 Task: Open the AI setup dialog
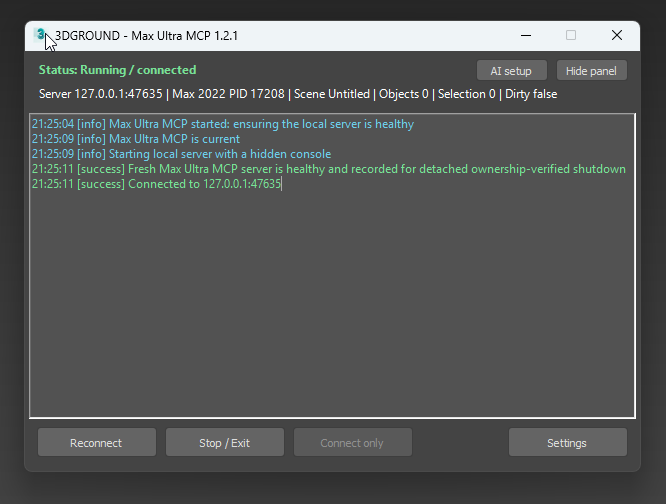(511, 70)
